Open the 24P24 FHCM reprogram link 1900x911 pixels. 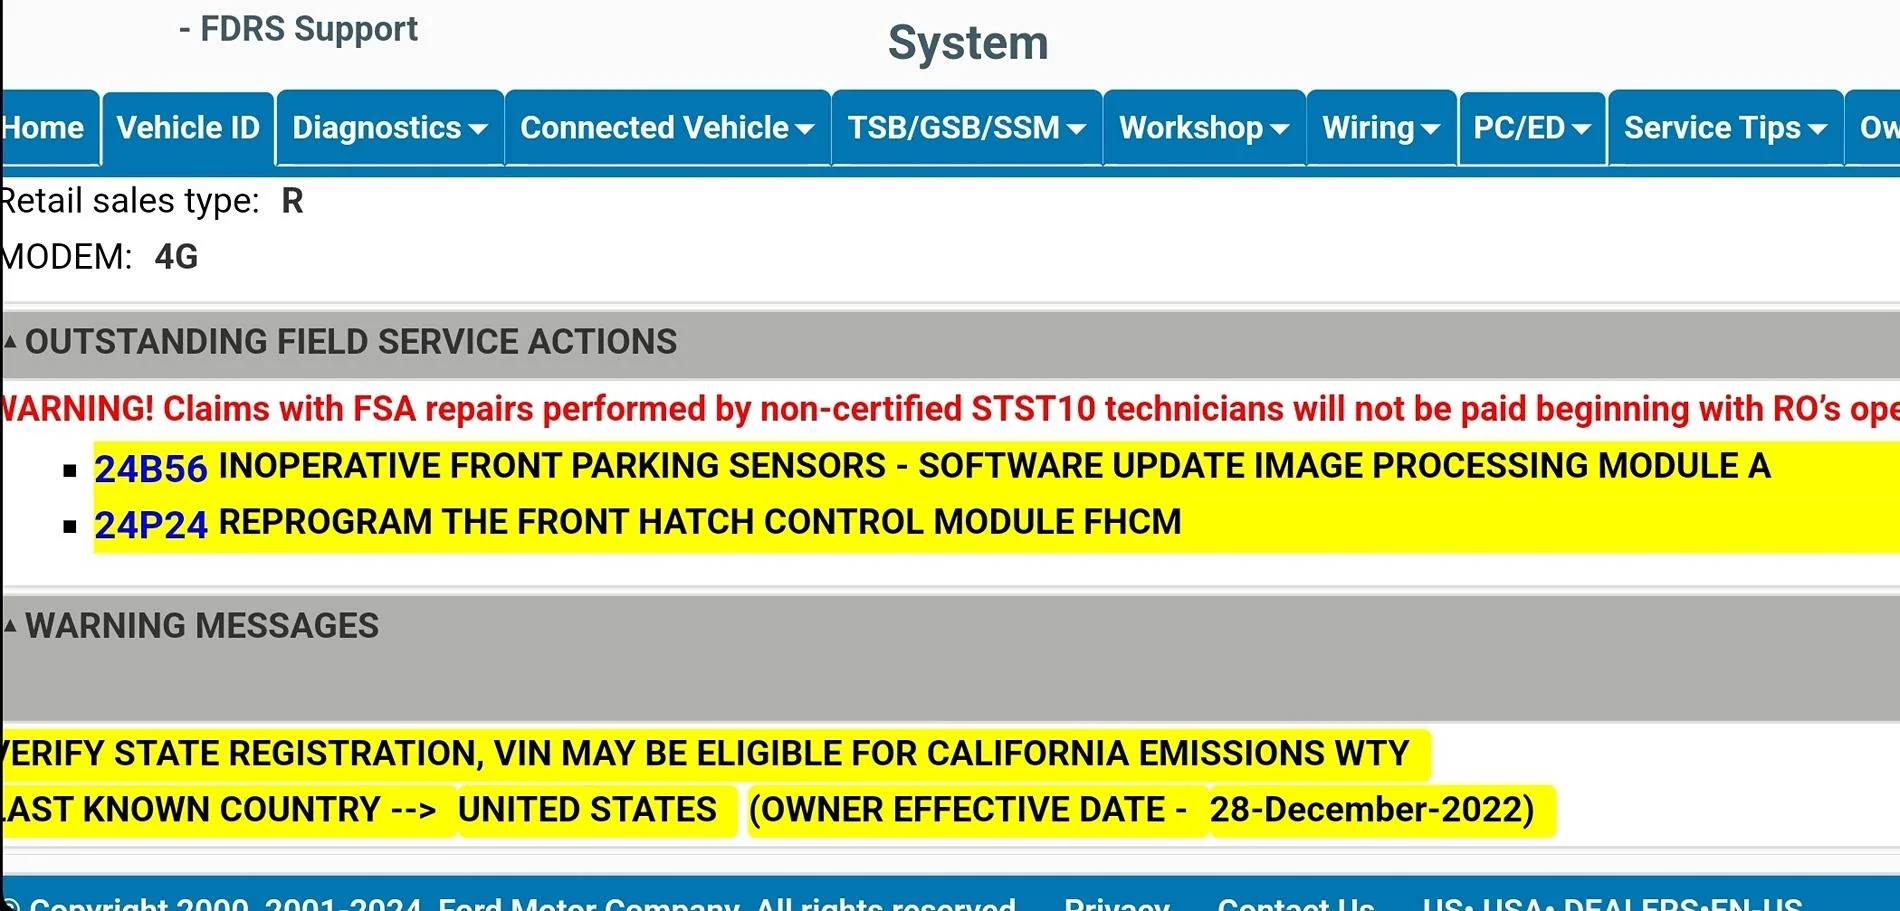point(150,524)
